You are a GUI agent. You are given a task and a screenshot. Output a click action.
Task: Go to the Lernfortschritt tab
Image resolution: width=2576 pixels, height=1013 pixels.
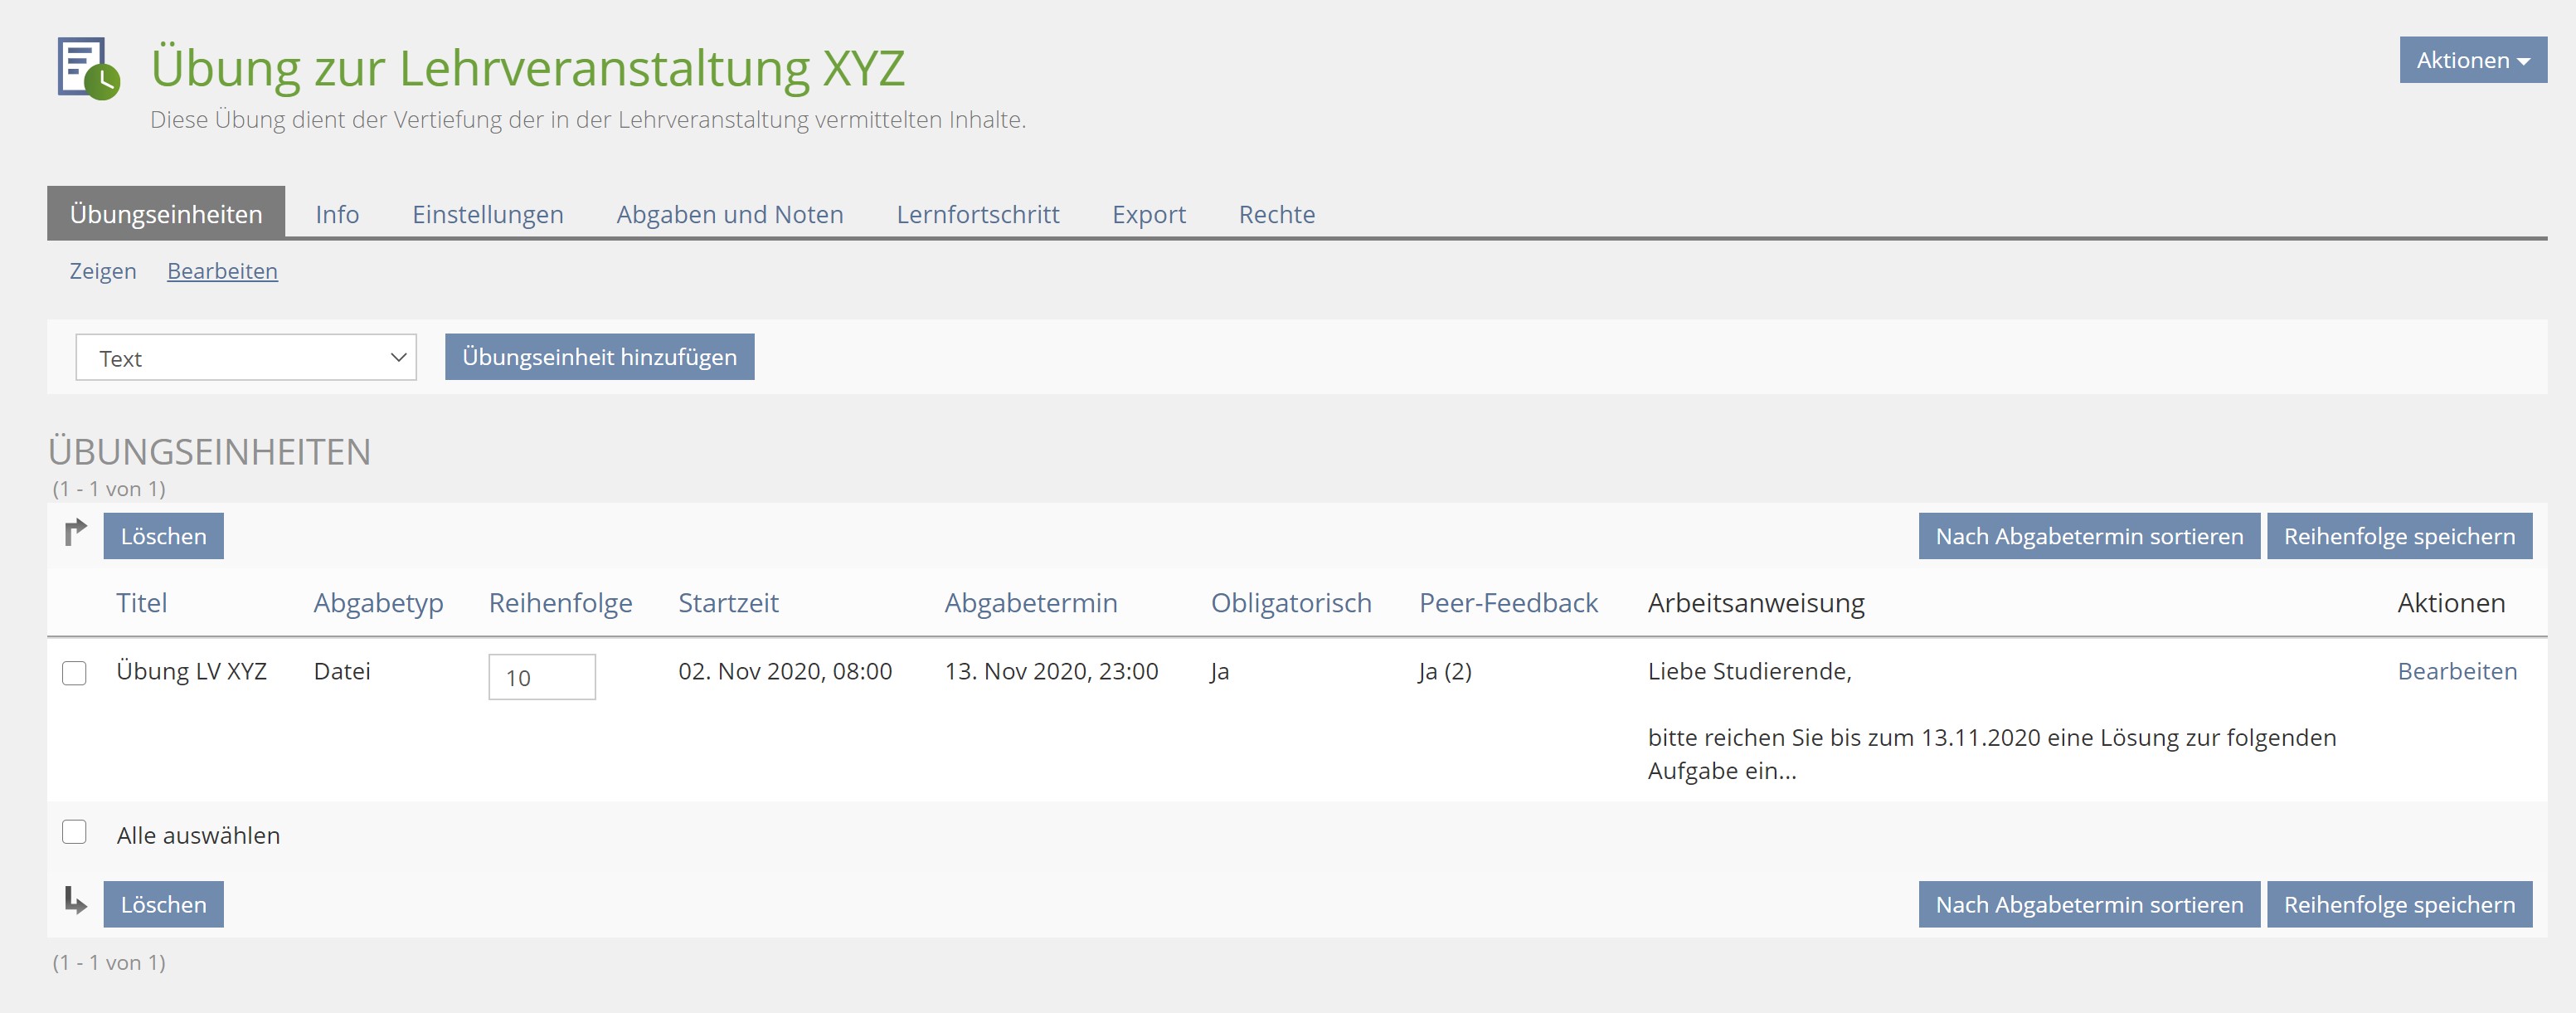click(977, 214)
